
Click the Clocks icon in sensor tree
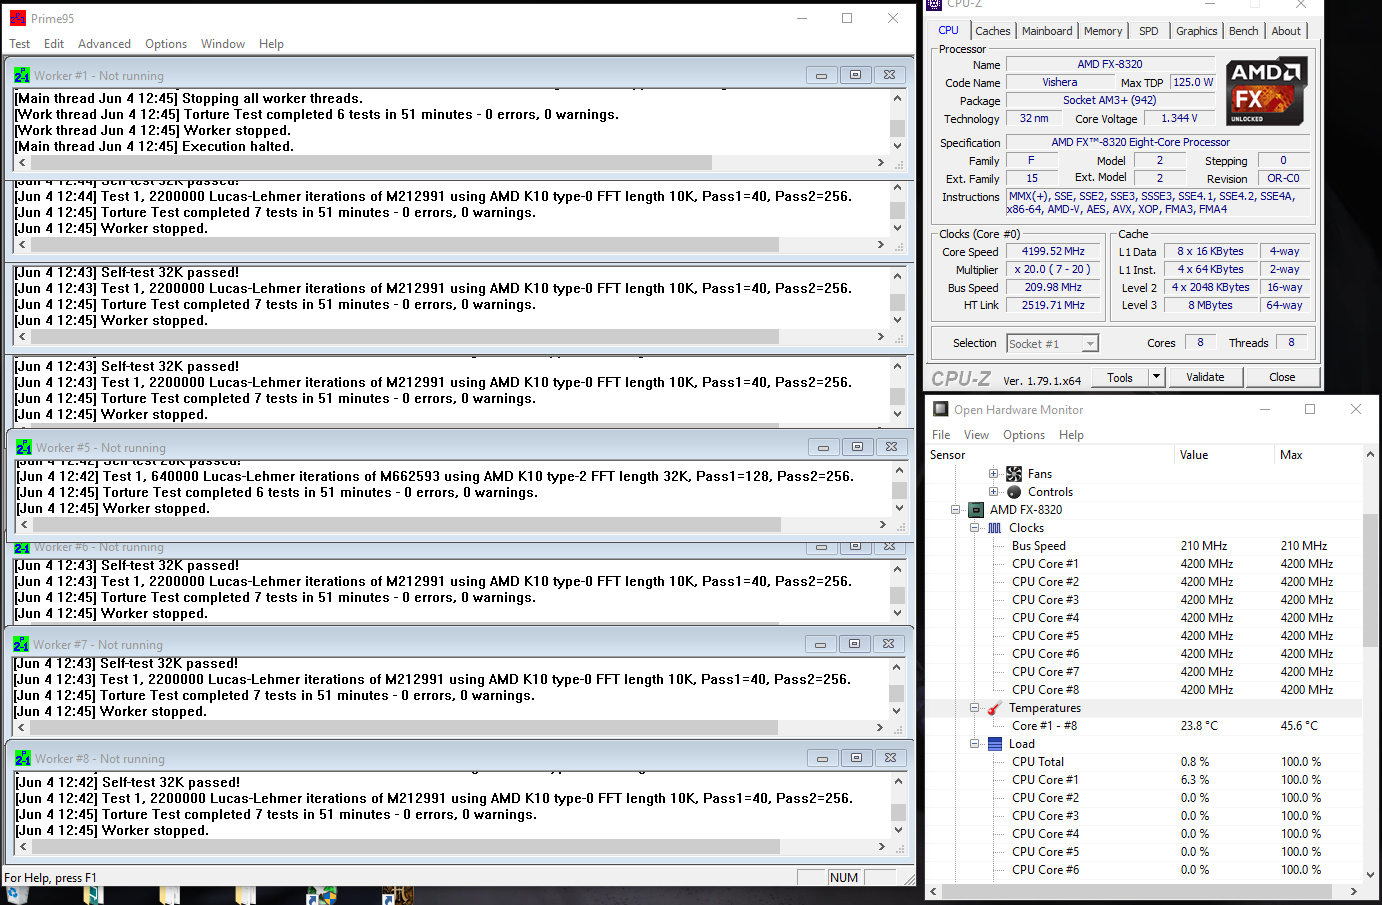point(995,528)
